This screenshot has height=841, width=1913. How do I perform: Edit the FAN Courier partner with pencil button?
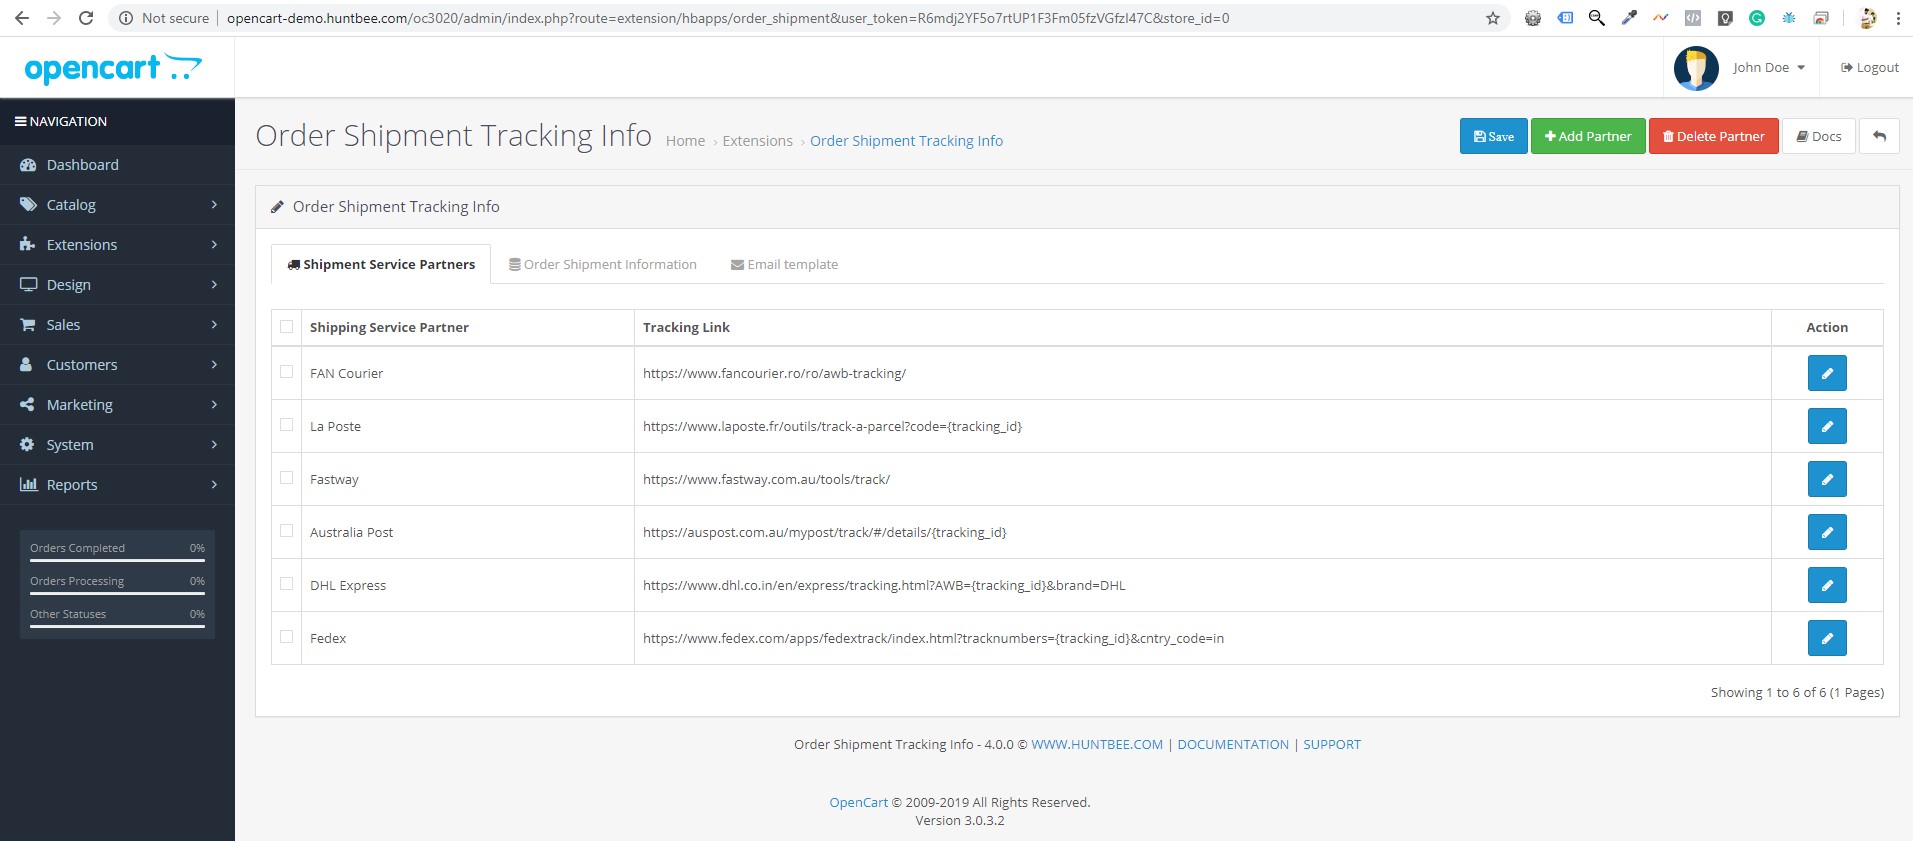[1826, 373]
